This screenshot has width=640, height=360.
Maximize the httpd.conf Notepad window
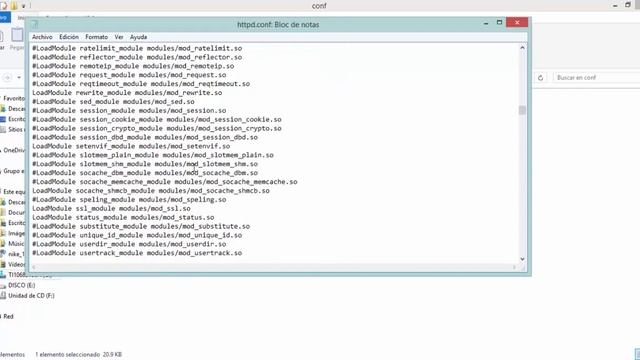pos(499,22)
